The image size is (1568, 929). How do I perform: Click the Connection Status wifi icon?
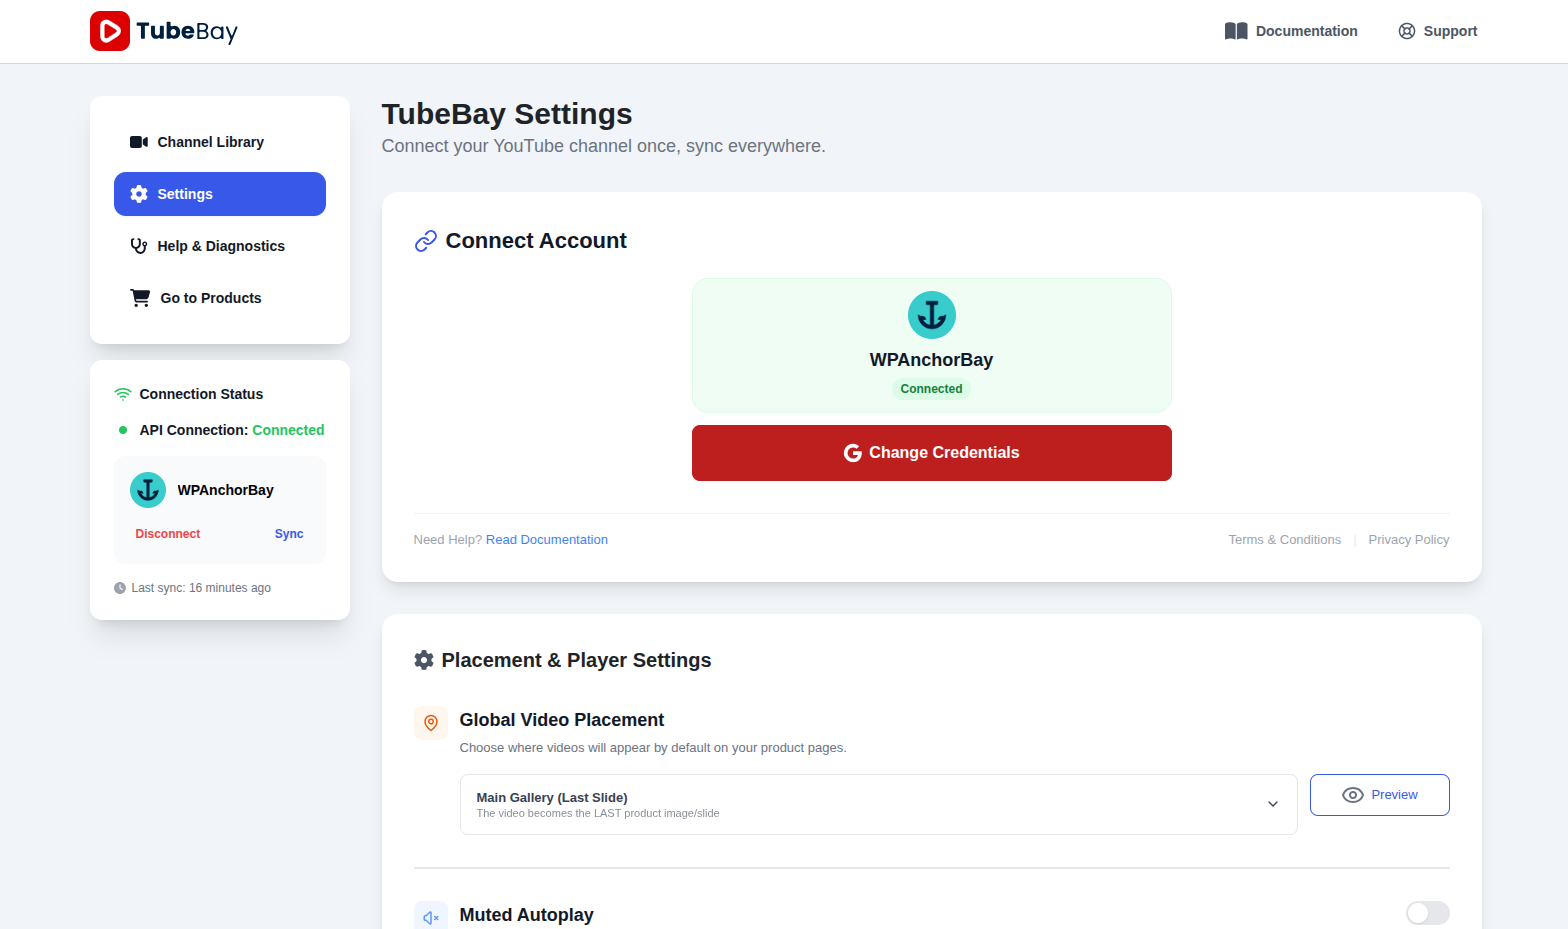click(123, 394)
